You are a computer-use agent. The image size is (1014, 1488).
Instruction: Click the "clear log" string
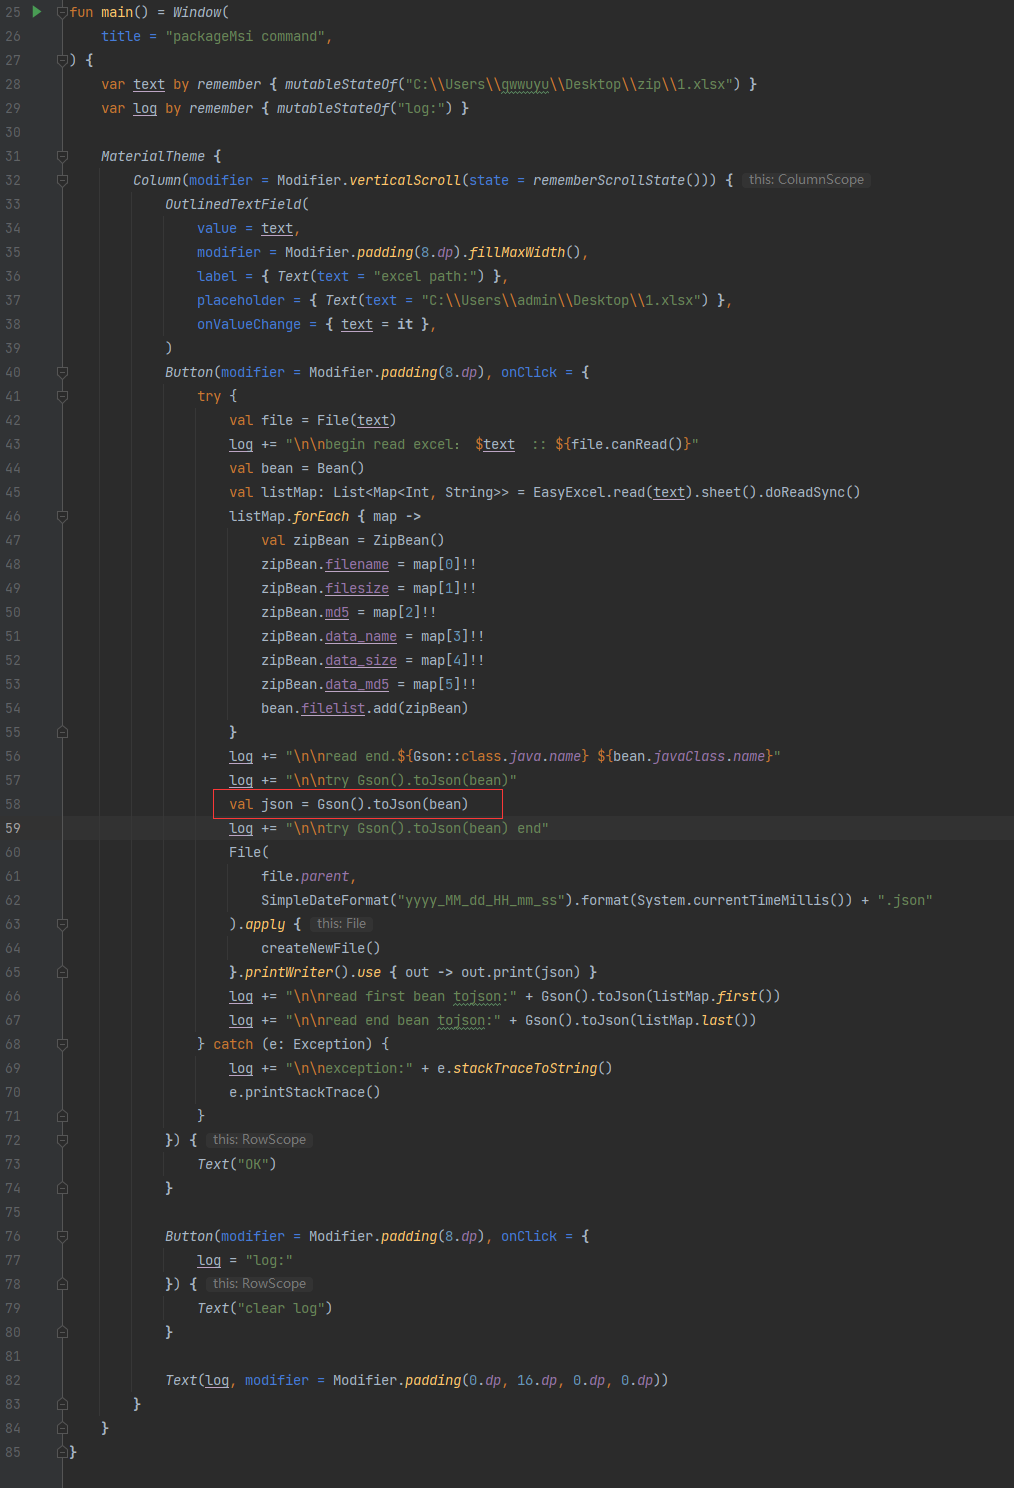[x=281, y=1308]
